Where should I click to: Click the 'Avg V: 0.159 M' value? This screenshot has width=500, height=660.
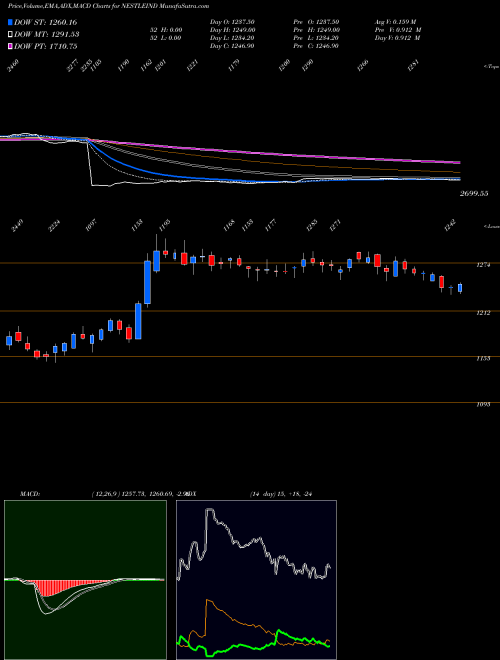point(395,22)
